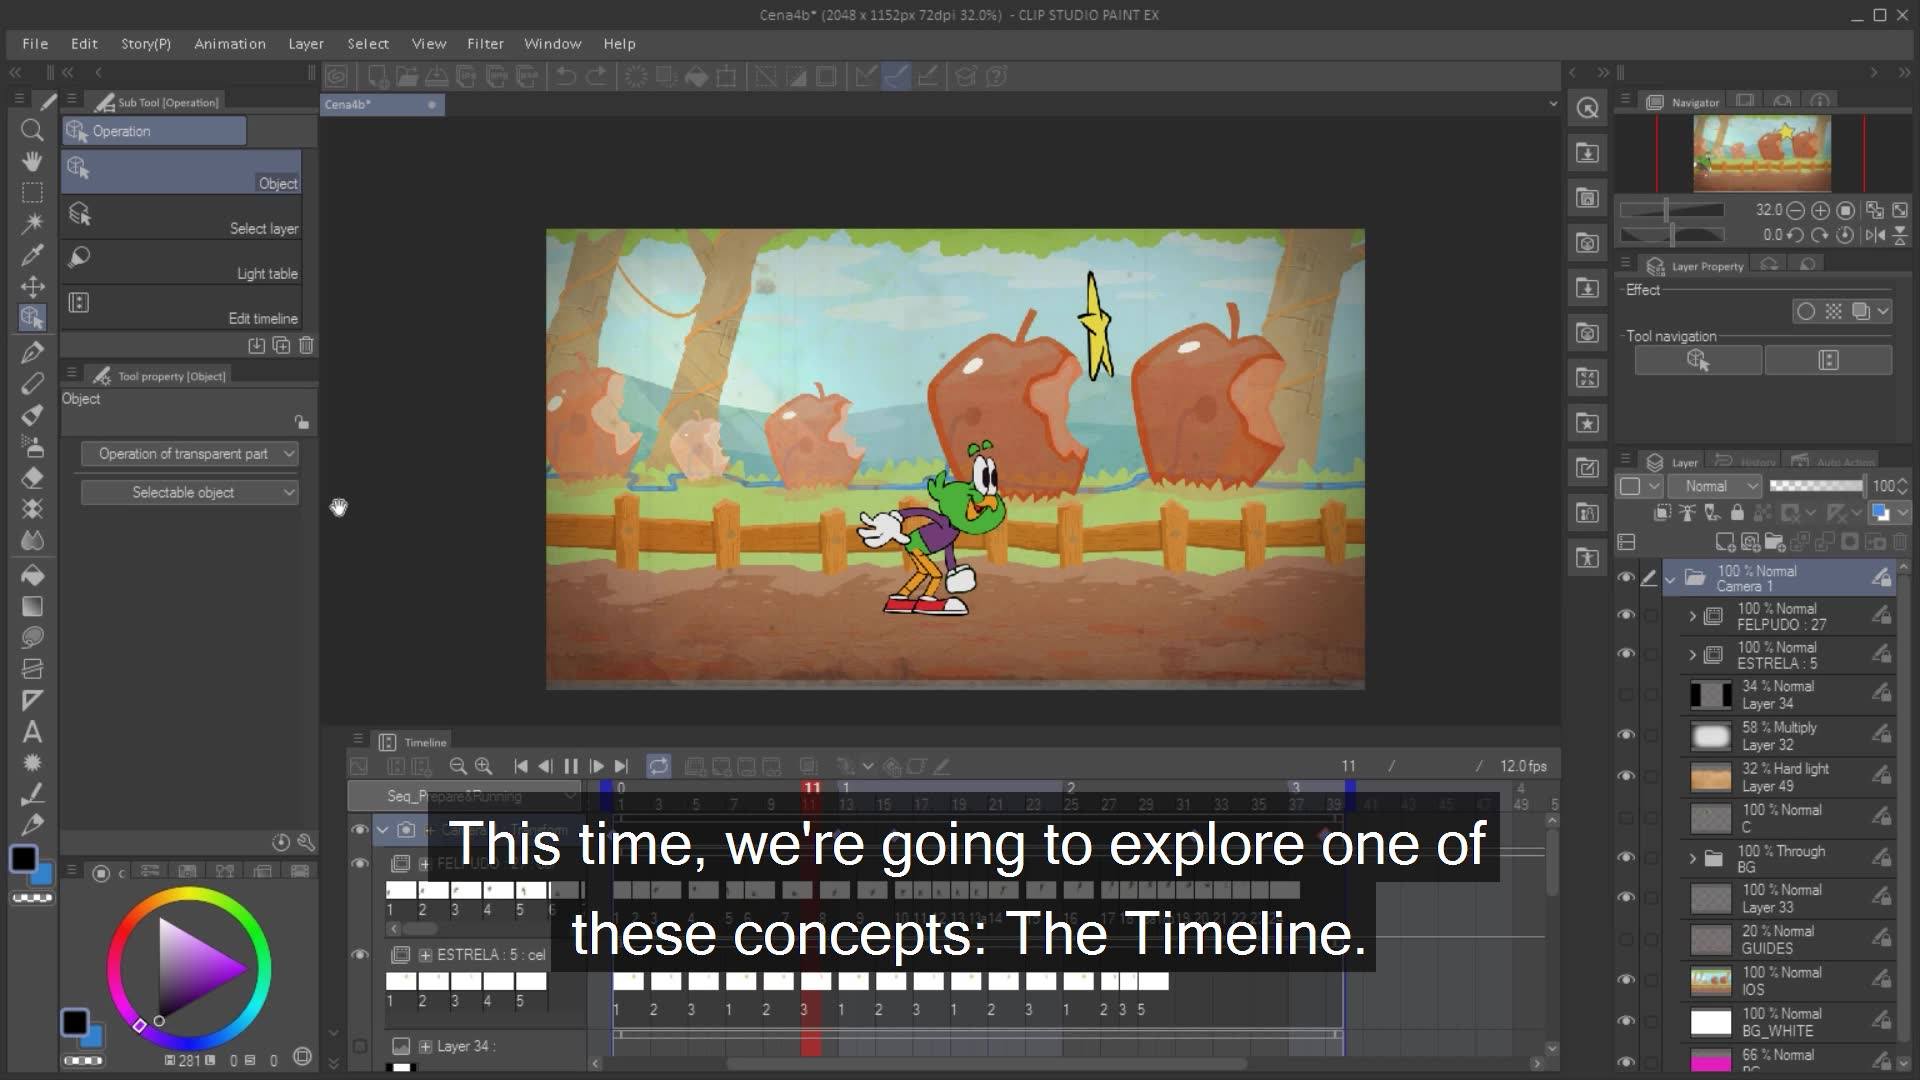Expand the ESTRELA : 5 animation folder
Viewport: 1920px width, 1080px height.
(x=1692, y=655)
